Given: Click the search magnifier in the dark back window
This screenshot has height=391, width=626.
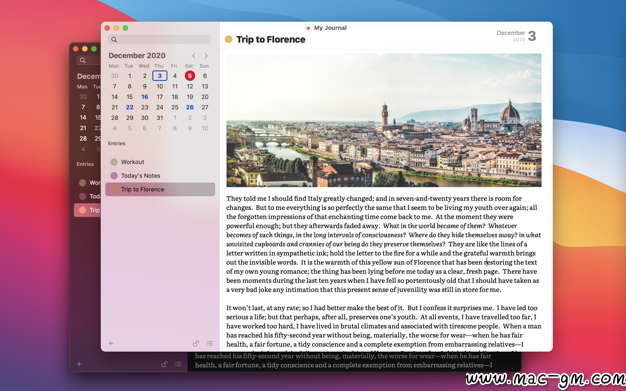Looking at the screenshot, I should pyautogui.click(x=83, y=60).
